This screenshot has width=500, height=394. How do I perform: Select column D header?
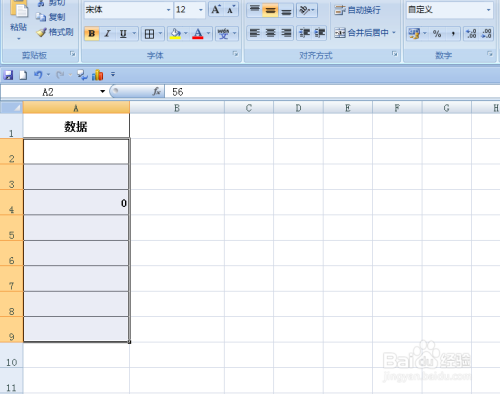(x=298, y=108)
